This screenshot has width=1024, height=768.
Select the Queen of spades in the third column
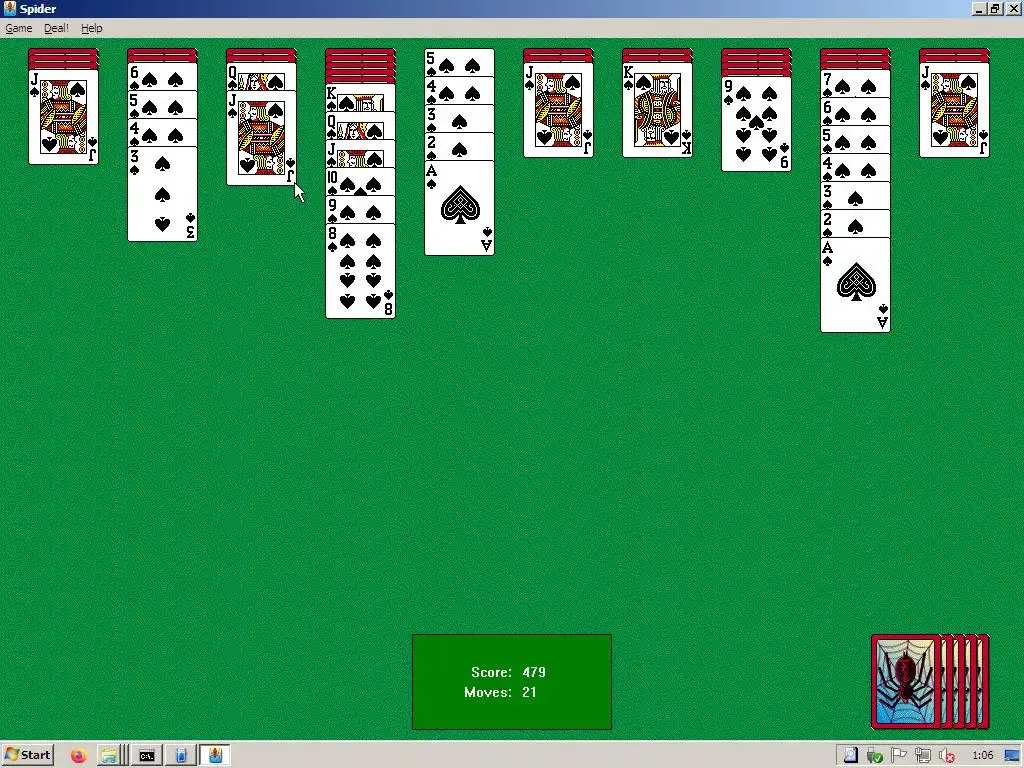tap(261, 77)
